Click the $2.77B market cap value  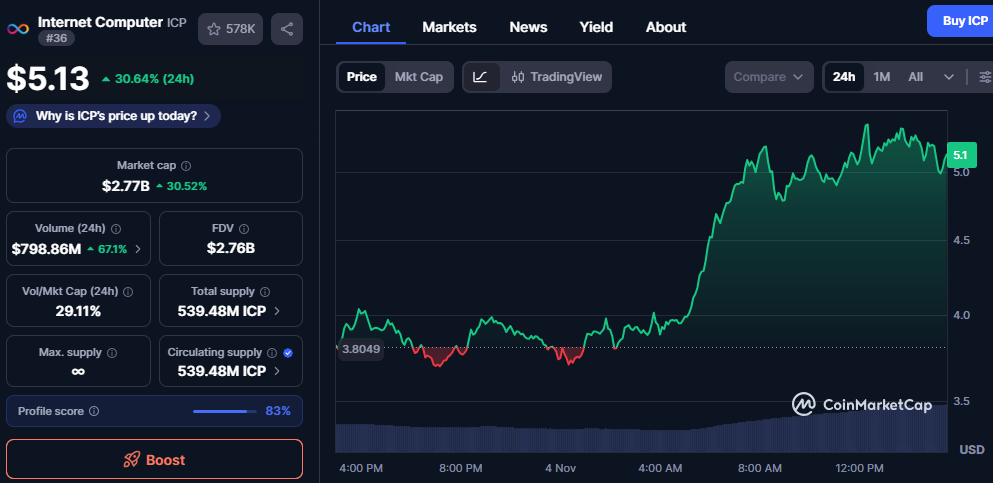(x=126, y=186)
